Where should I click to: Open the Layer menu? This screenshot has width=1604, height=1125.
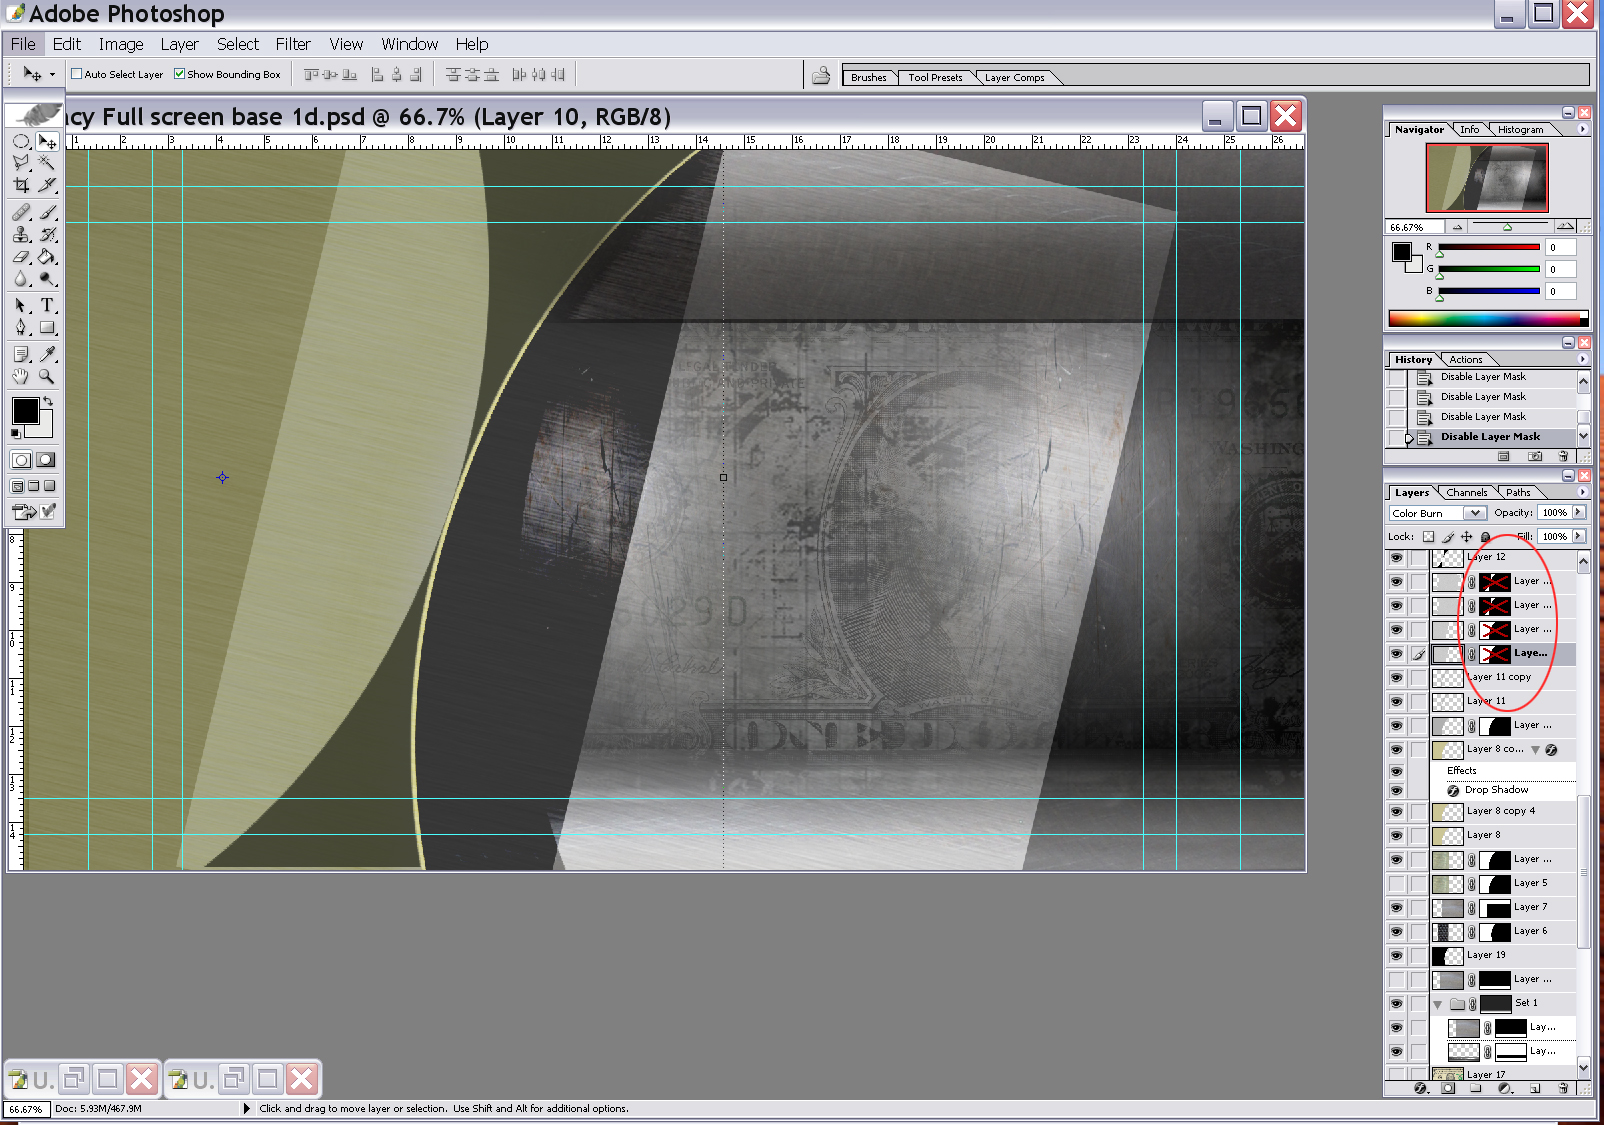[x=180, y=44]
